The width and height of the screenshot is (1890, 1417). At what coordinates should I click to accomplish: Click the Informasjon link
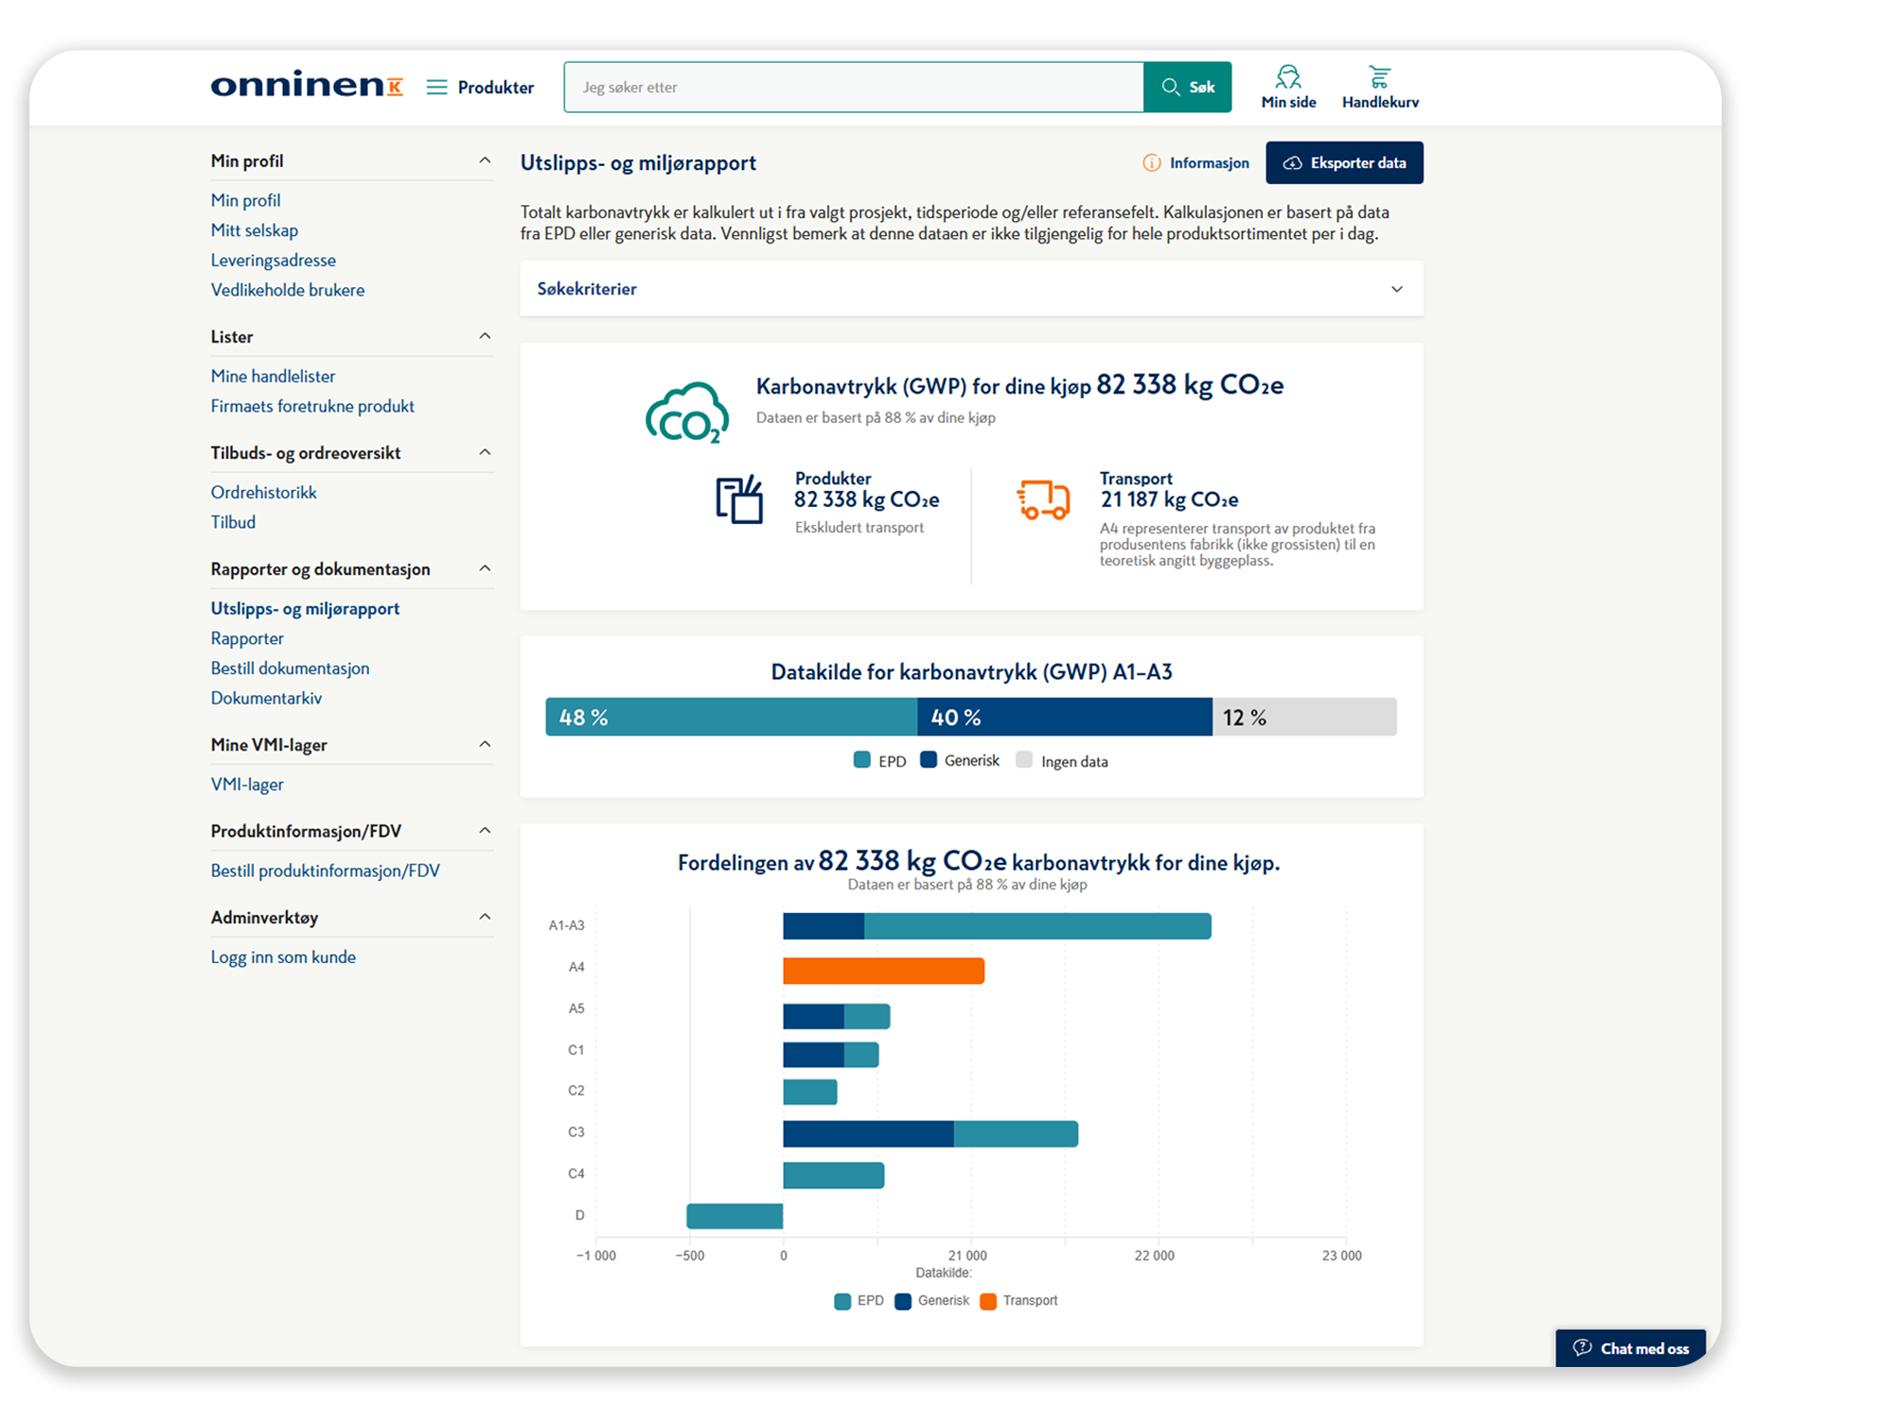pyautogui.click(x=1209, y=163)
